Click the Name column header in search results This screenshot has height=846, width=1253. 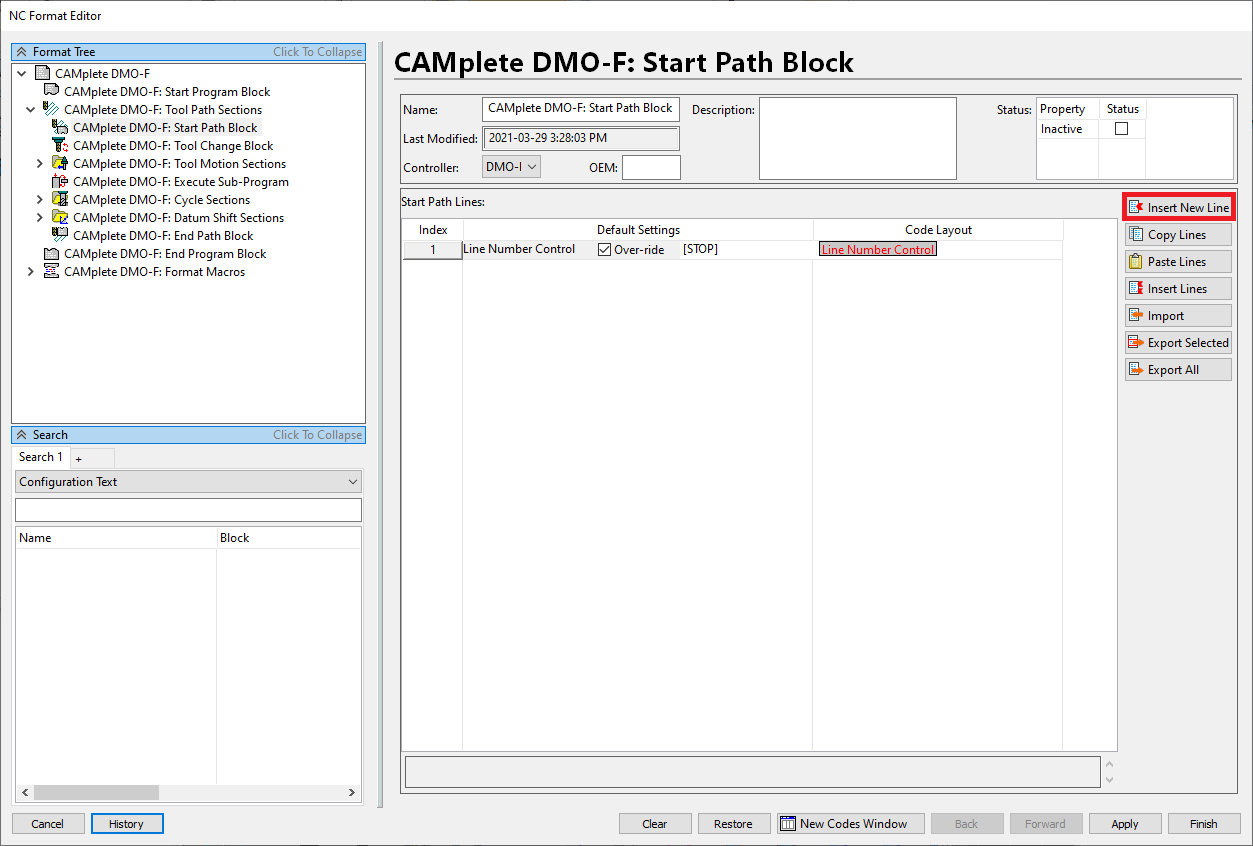coord(116,538)
